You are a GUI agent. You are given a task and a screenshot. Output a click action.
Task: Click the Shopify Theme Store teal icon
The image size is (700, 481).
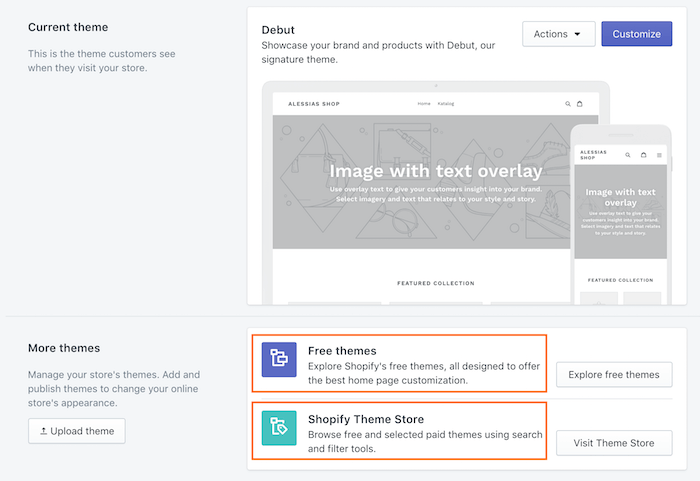pos(279,428)
